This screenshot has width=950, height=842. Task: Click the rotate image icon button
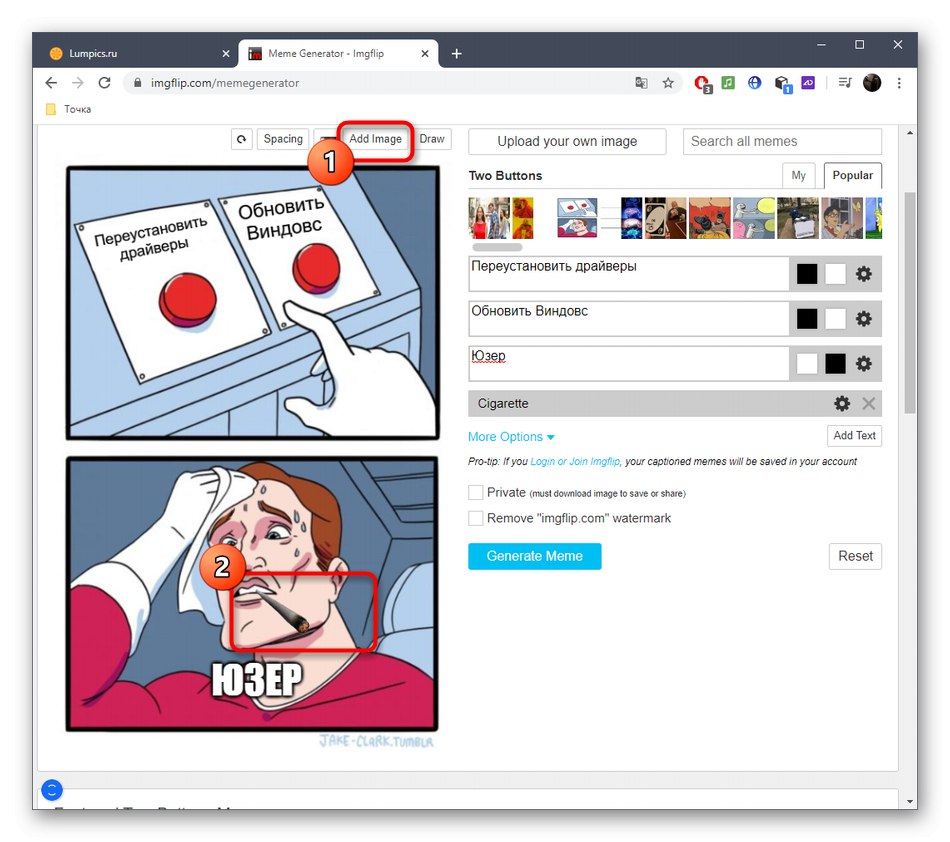[x=241, y=139]
